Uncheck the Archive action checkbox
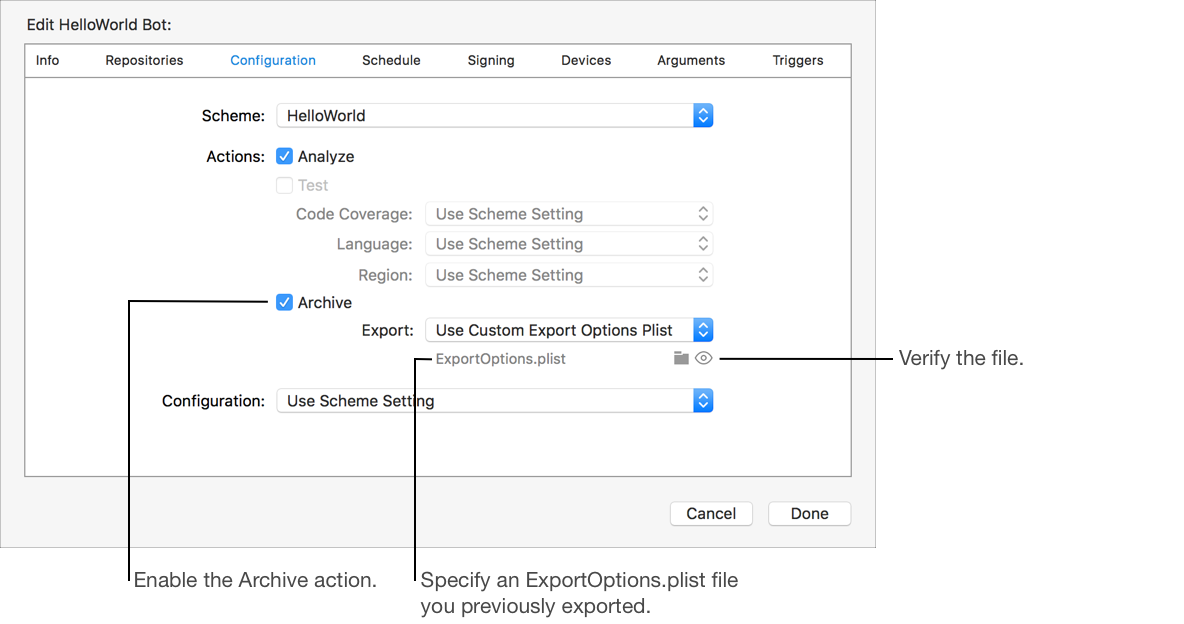 285,302
